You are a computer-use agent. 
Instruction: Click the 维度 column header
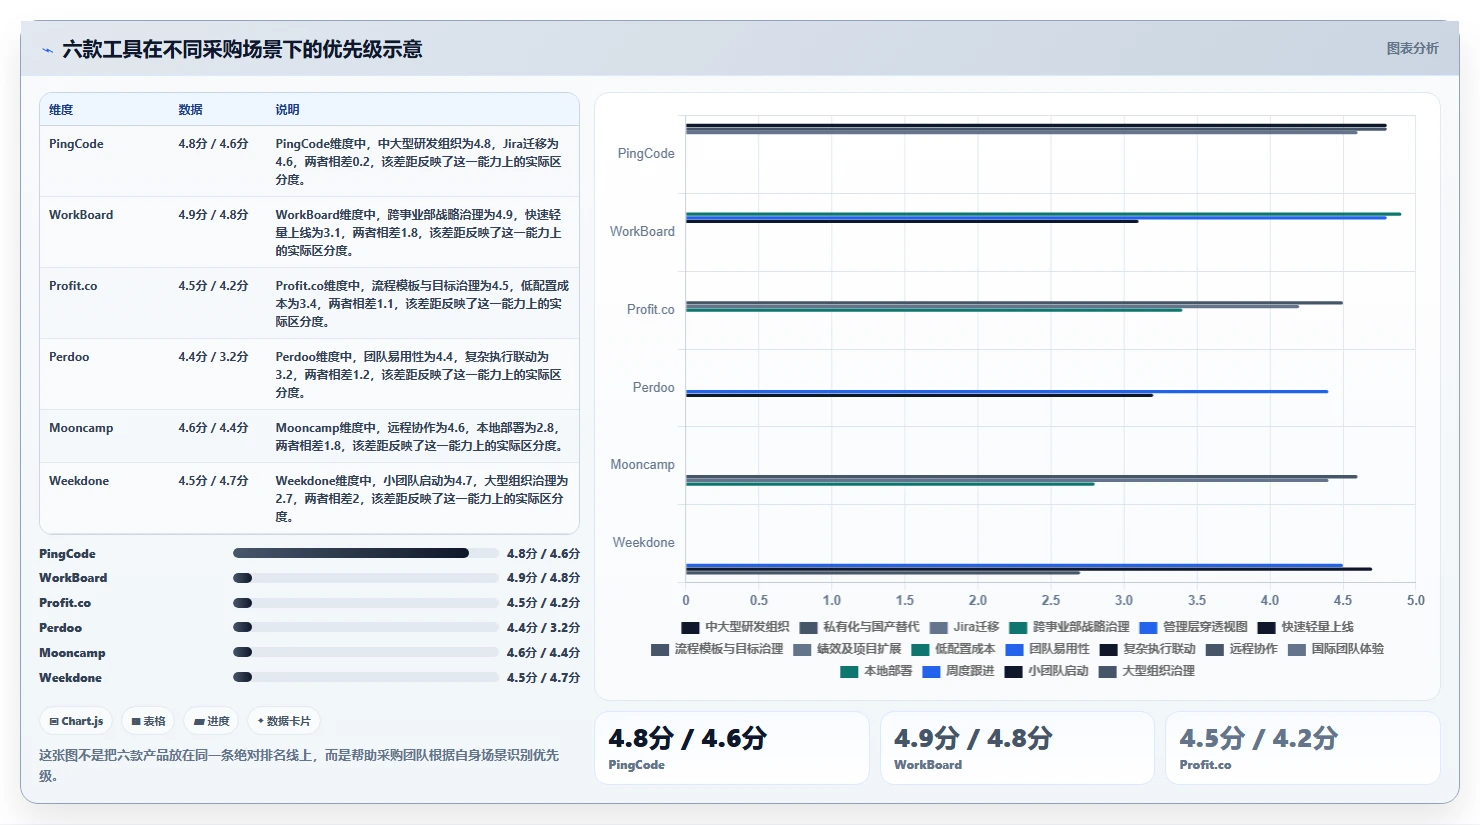coord(61,110)
